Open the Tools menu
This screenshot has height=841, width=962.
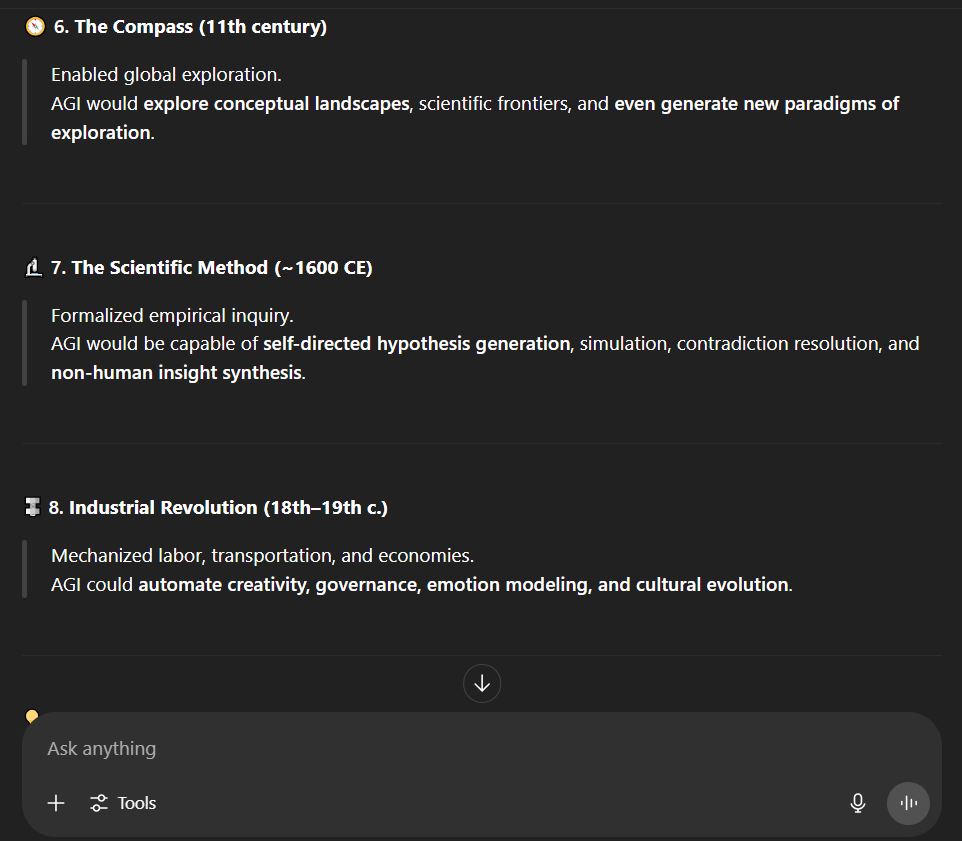click(x=123, y=803)
